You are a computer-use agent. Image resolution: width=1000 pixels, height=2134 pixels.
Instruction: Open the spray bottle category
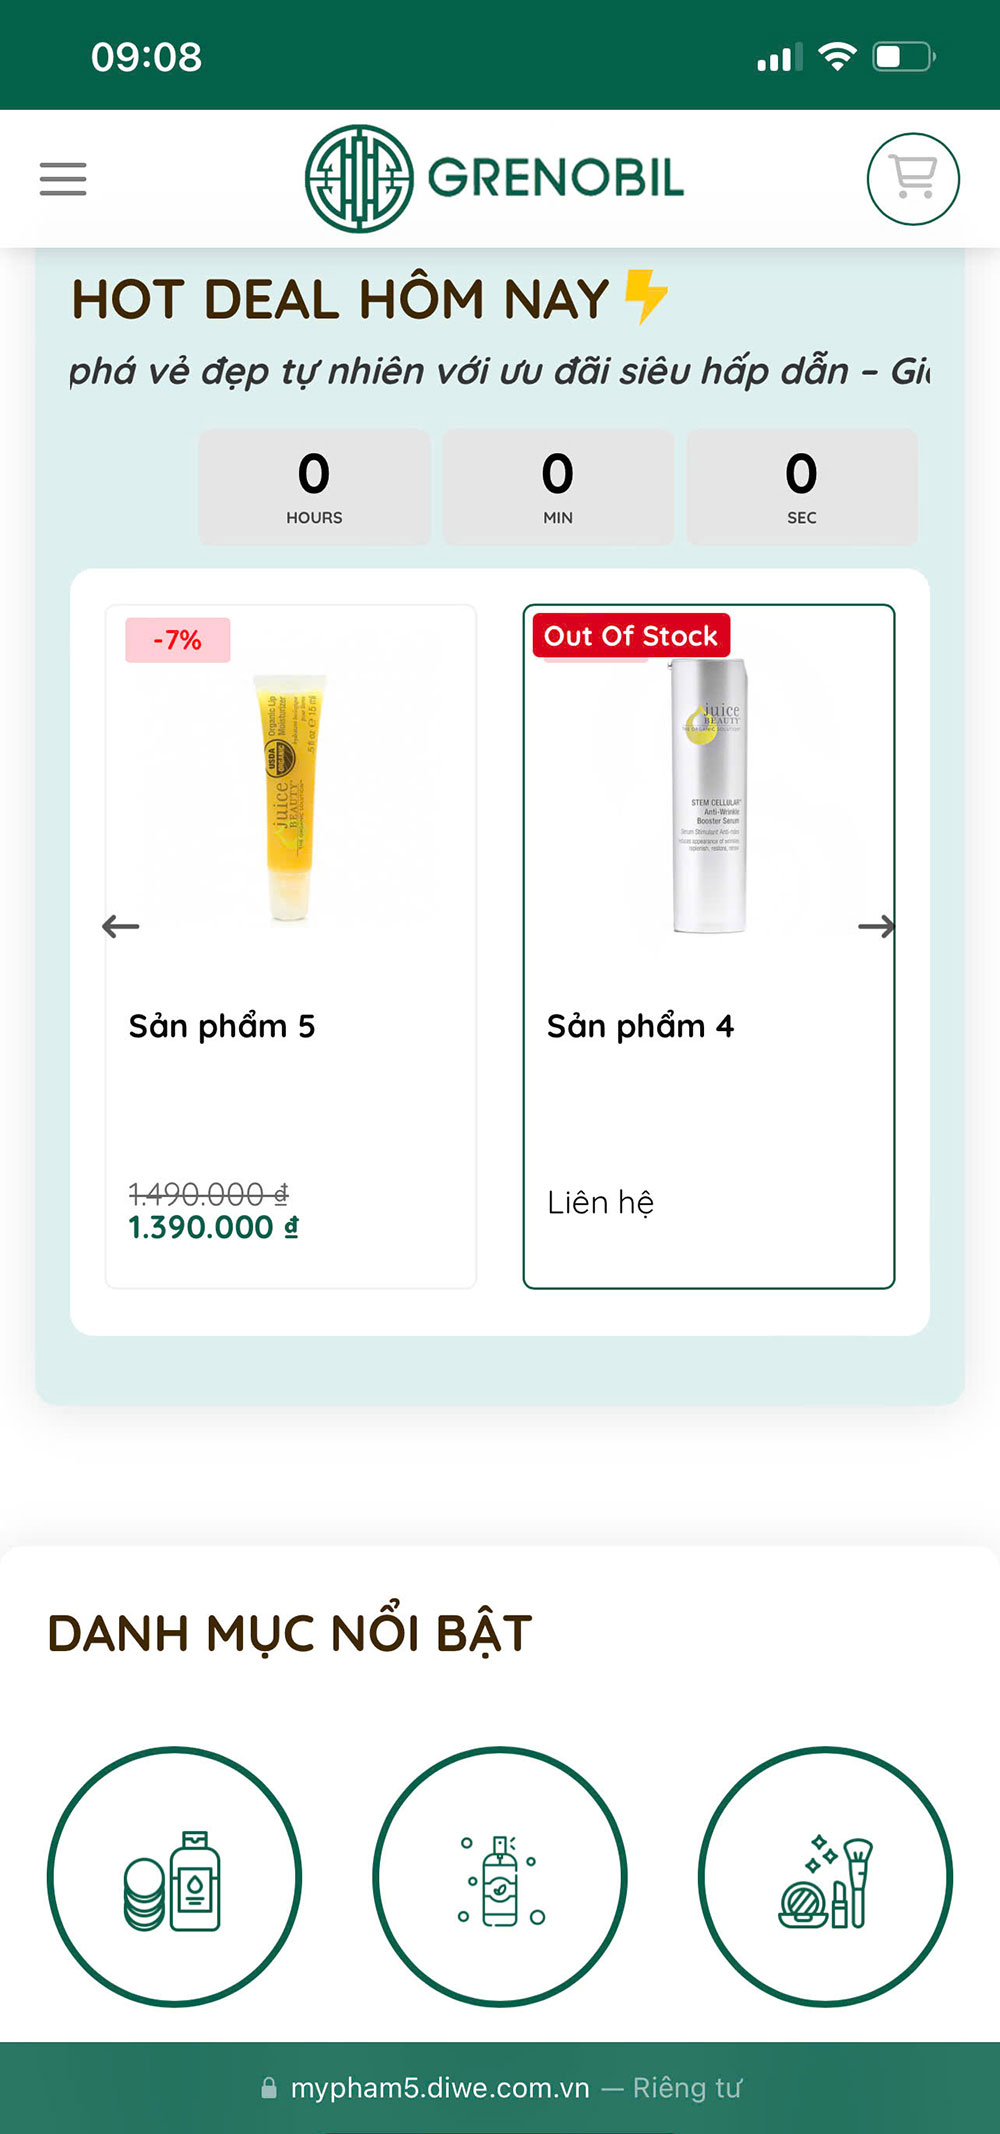point(500,1877)
